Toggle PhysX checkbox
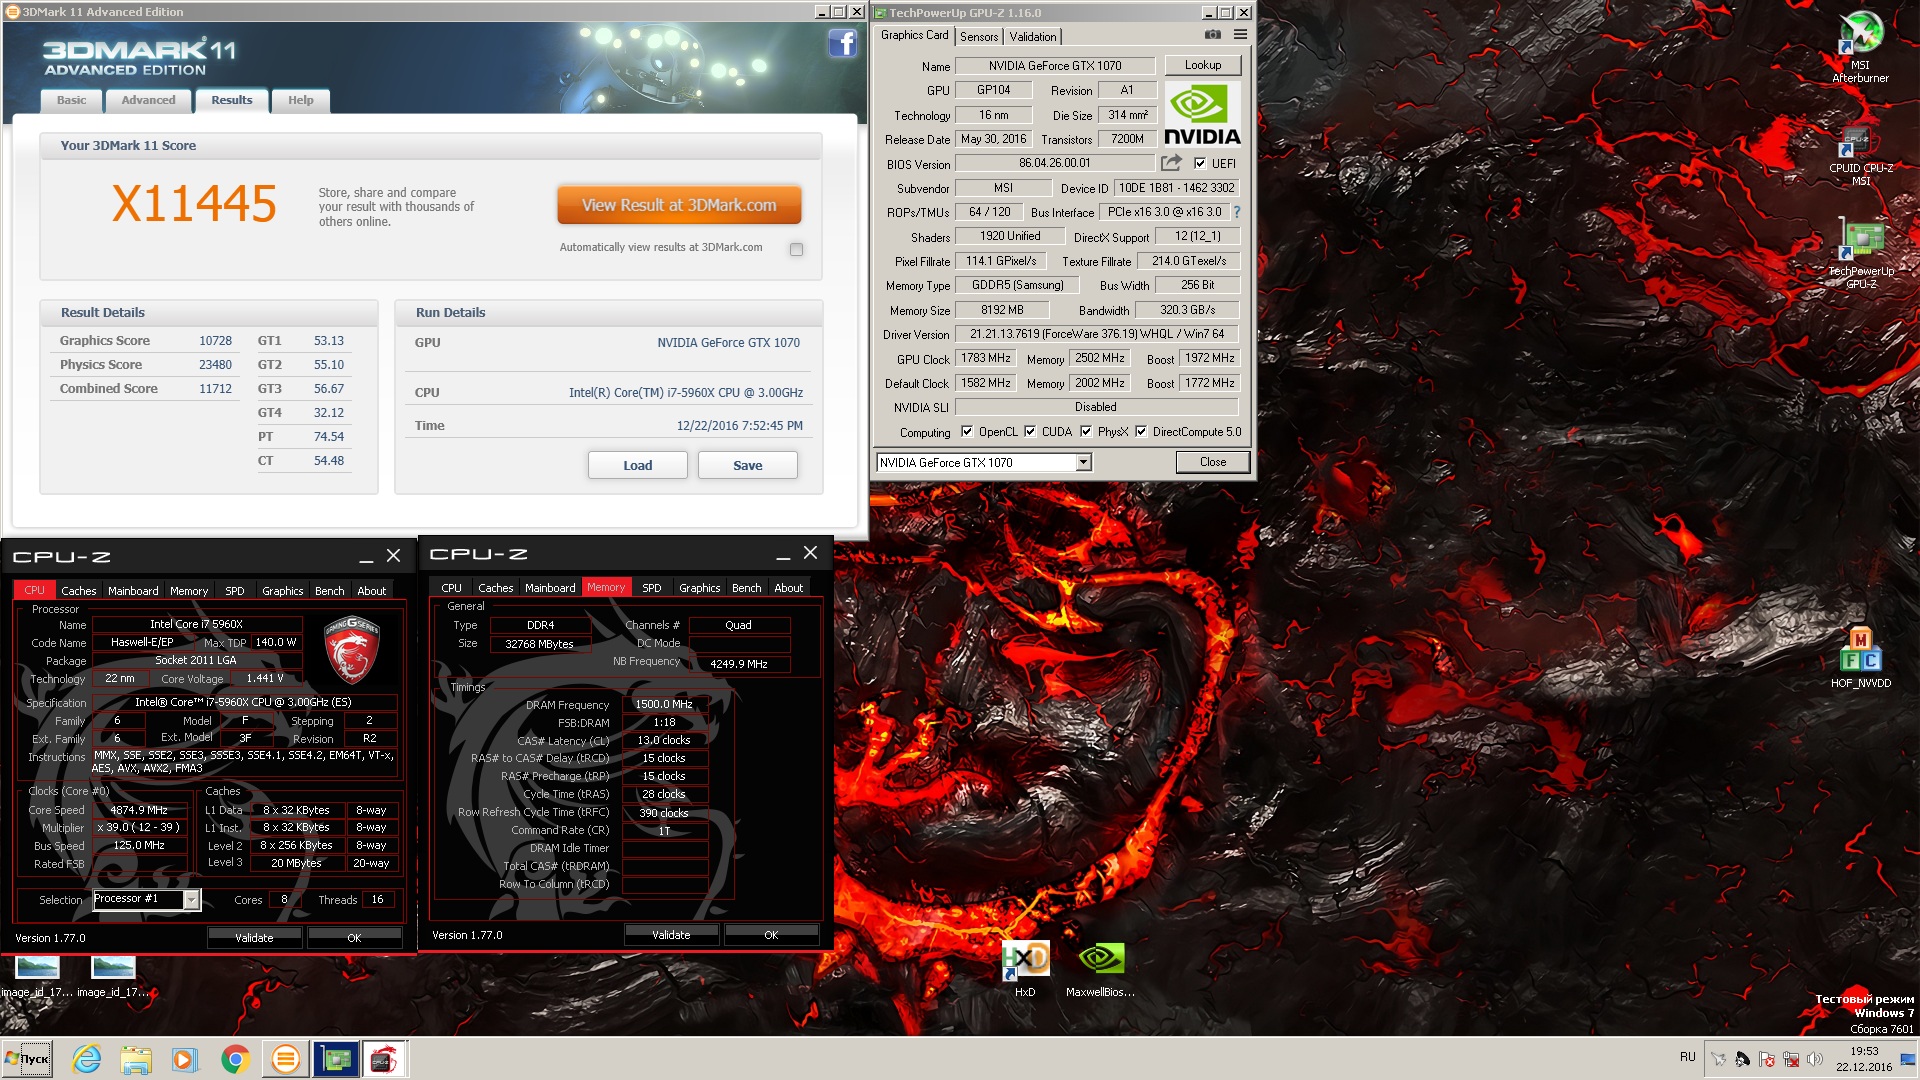Image resolution: width=1920 pixels, height=1080 pixels. pos(1086,432)
